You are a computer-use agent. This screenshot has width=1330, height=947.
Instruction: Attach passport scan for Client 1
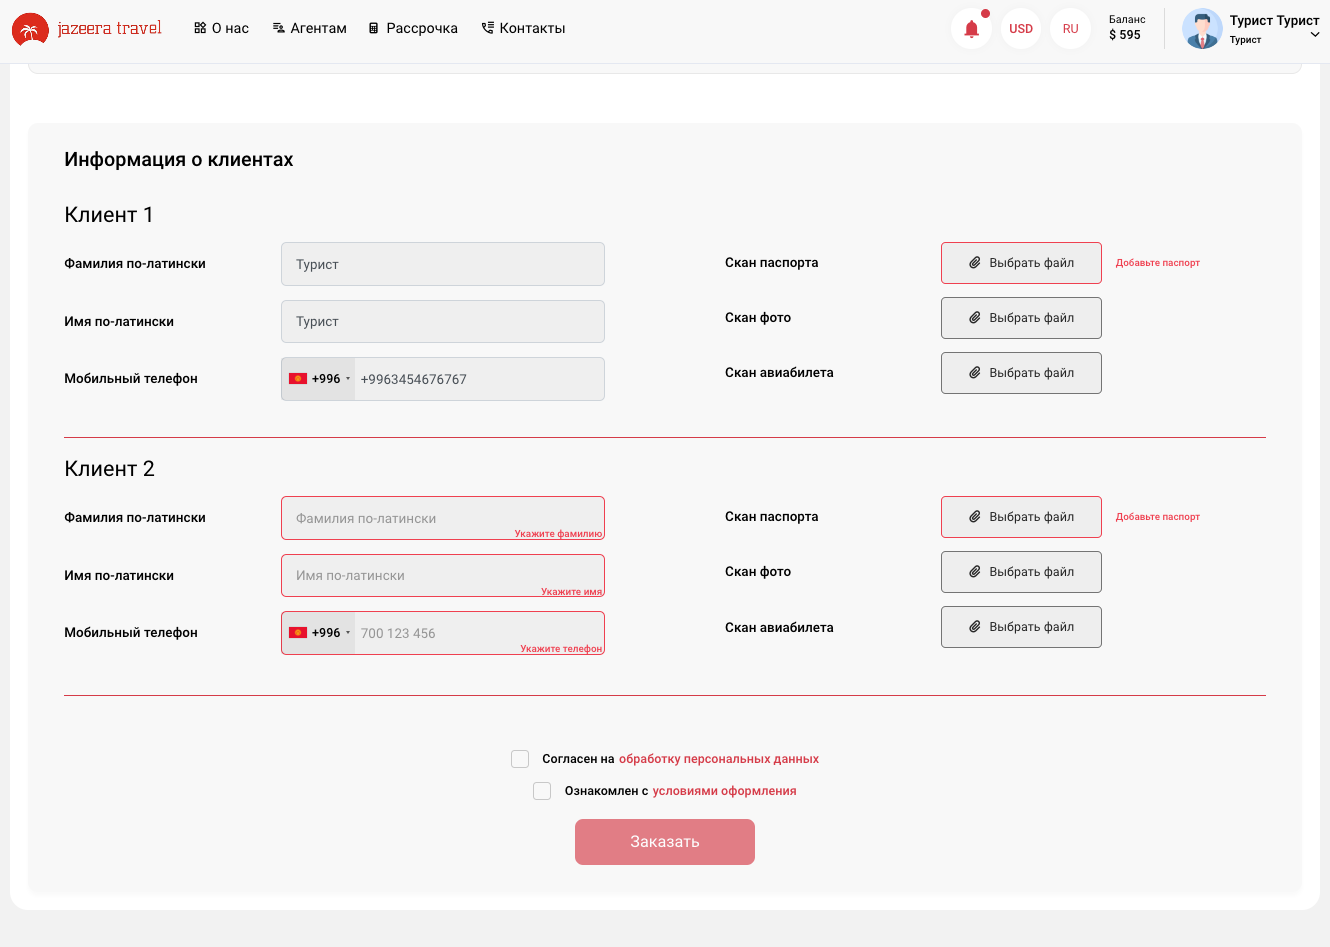1020,263
